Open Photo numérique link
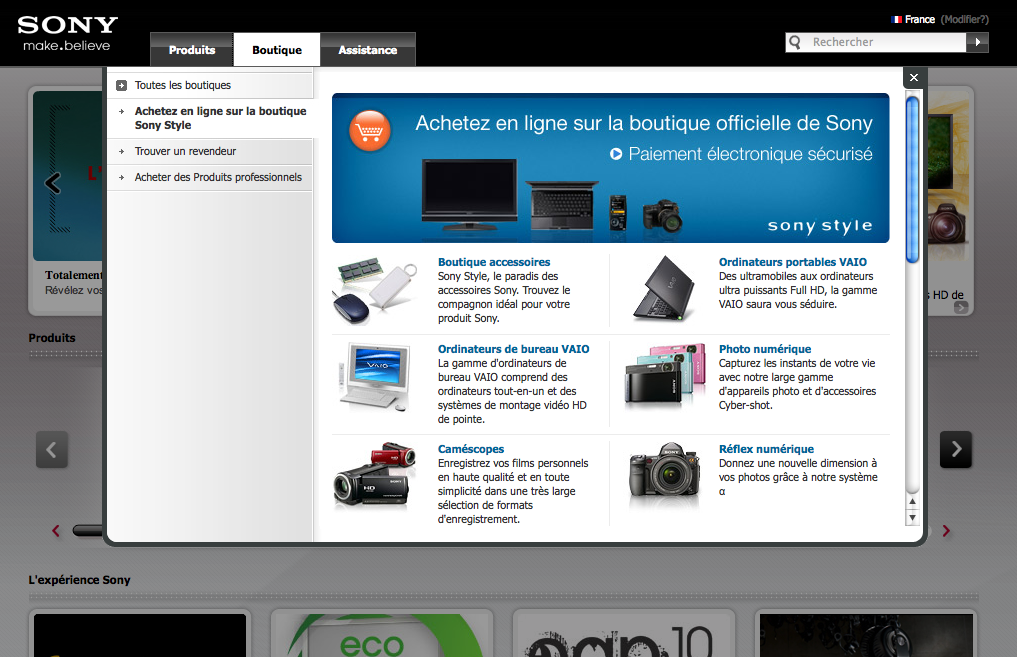Screen dimensions: 1017x657 [765, 349]
